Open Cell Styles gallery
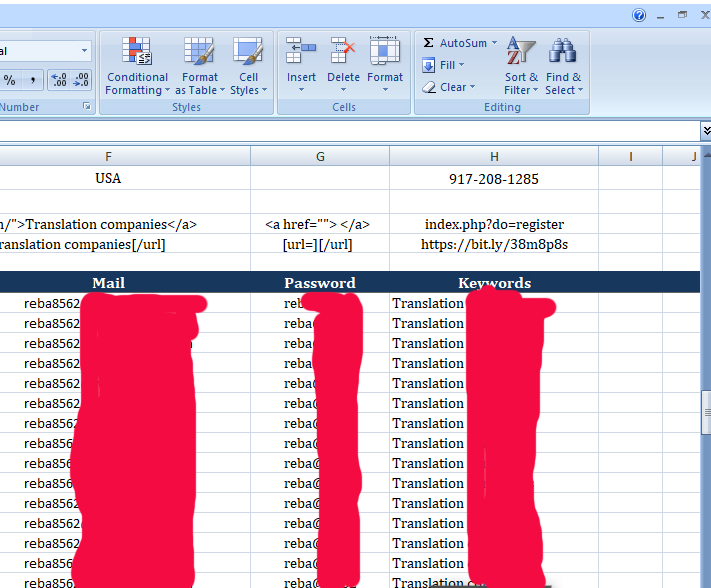Viewport: 711px width, 588px height. click(248, 66)
